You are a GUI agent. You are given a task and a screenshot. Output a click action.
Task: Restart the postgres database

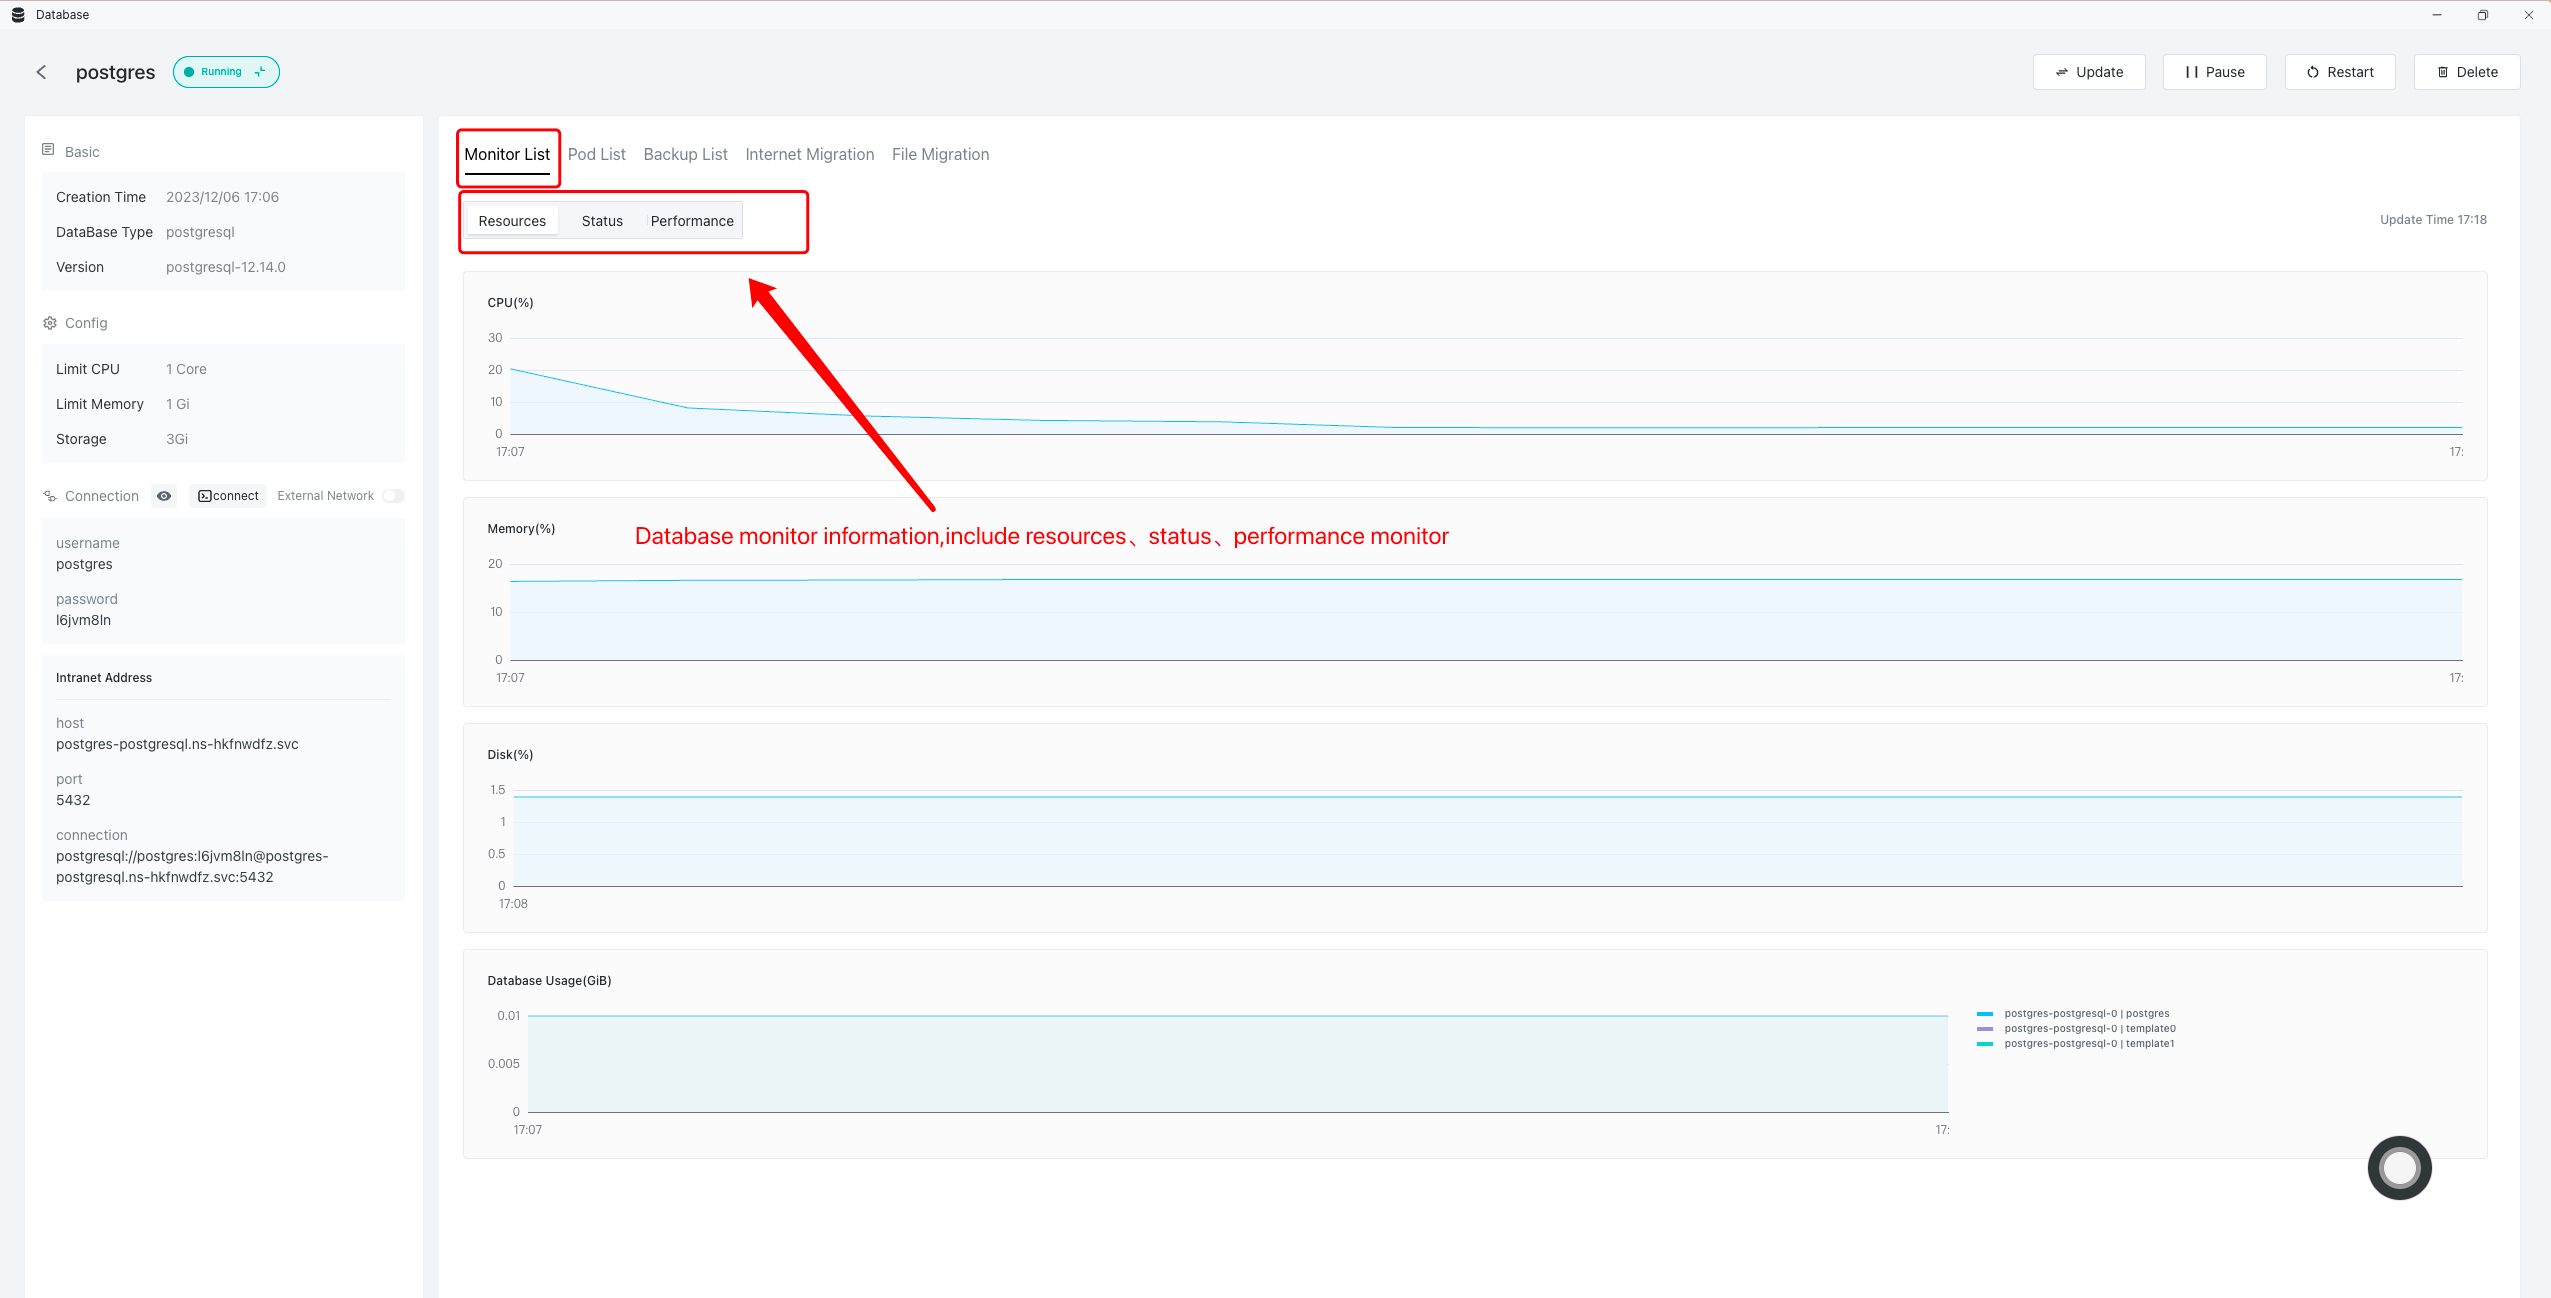(2339, 72)
